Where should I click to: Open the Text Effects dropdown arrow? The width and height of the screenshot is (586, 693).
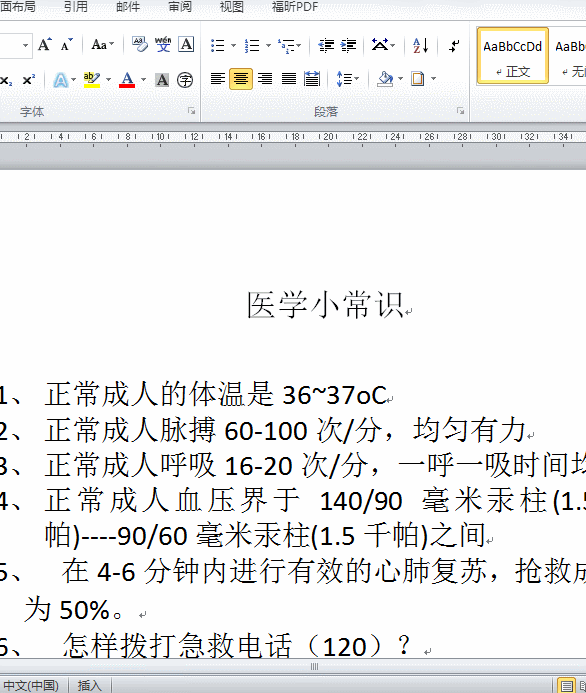[x=73, y=80]
